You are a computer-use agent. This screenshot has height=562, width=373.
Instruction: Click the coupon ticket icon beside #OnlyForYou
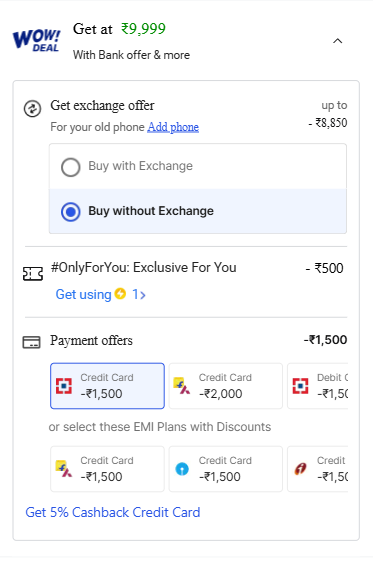33,274
